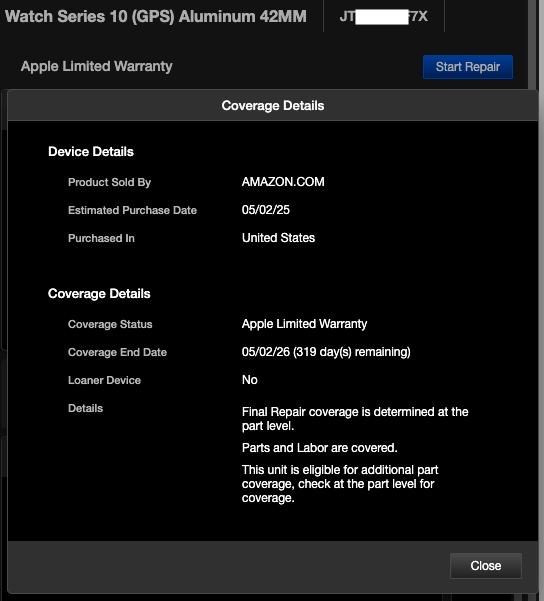Click the Apple Limited Warranty status value
544x601 pixels.
[304, 324]
